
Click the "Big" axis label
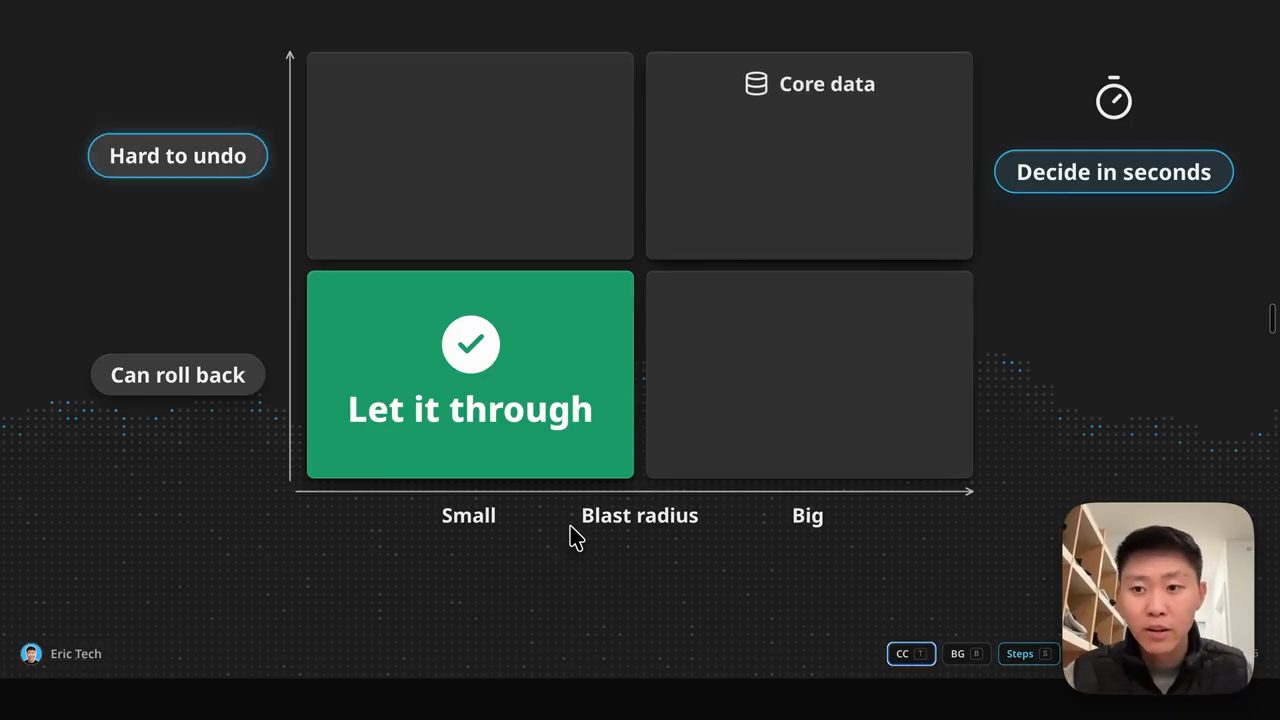808,516
